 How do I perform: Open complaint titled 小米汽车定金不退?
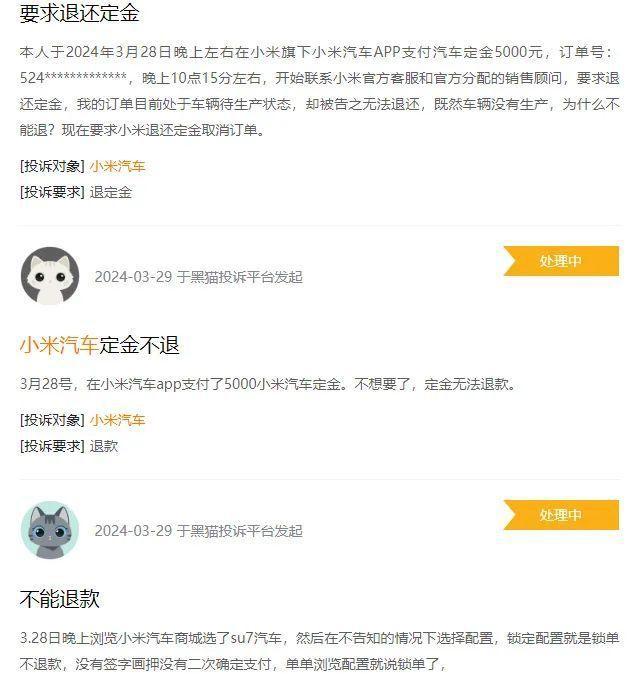tap(99, 345)
